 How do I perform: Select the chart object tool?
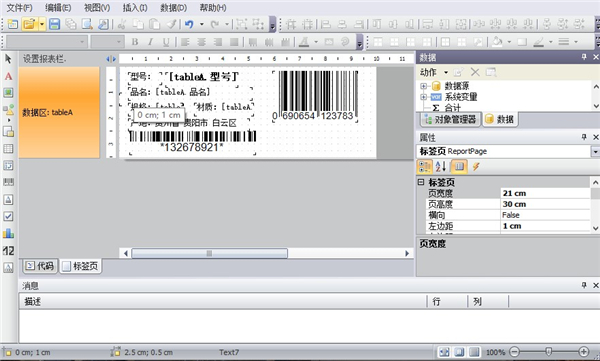[x=8, y=234]
